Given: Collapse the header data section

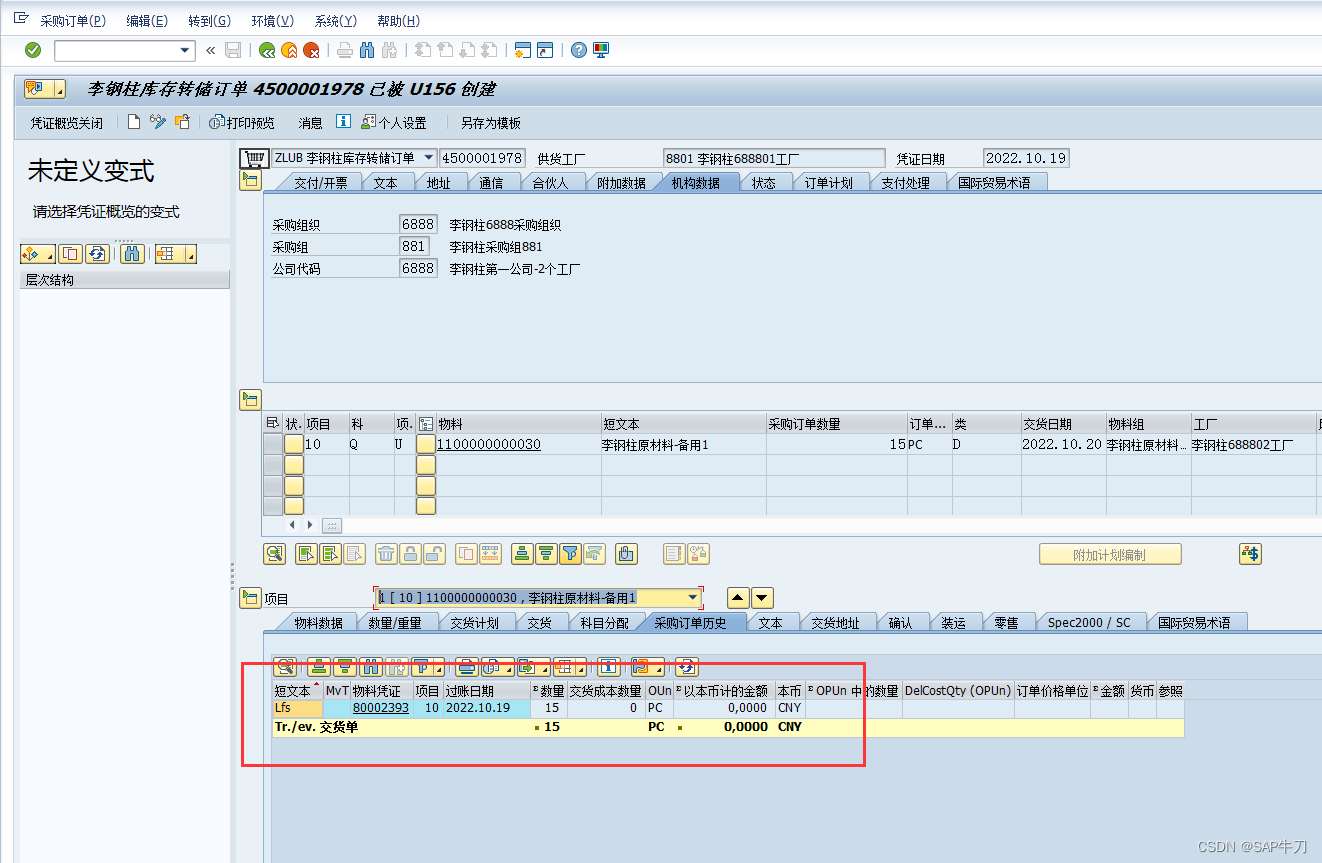Looking at the screenshot, I should 250,180.
